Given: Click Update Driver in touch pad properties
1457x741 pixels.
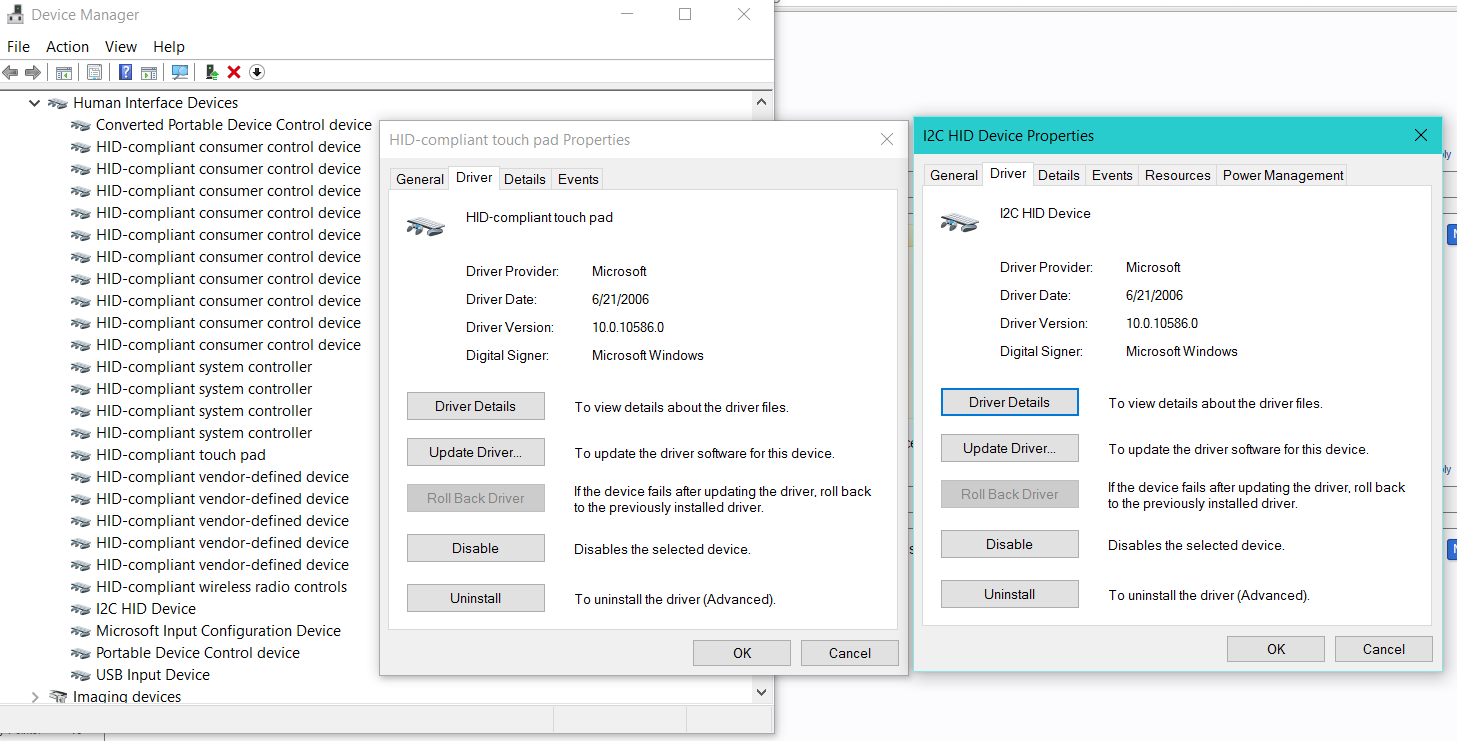Looking at the screenshot, I should click(x=475, y=452).
